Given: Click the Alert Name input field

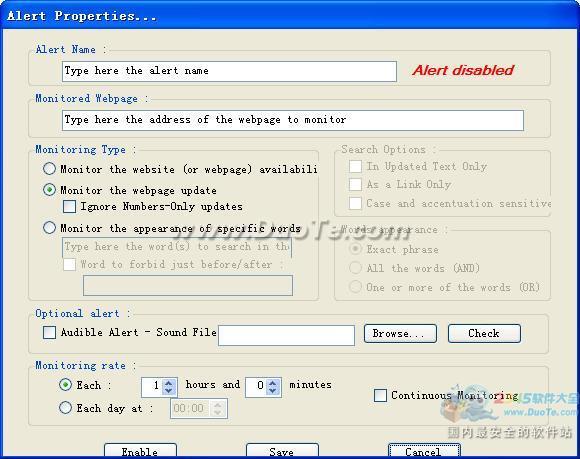Looking at the screenshot, I should point(229,71).
